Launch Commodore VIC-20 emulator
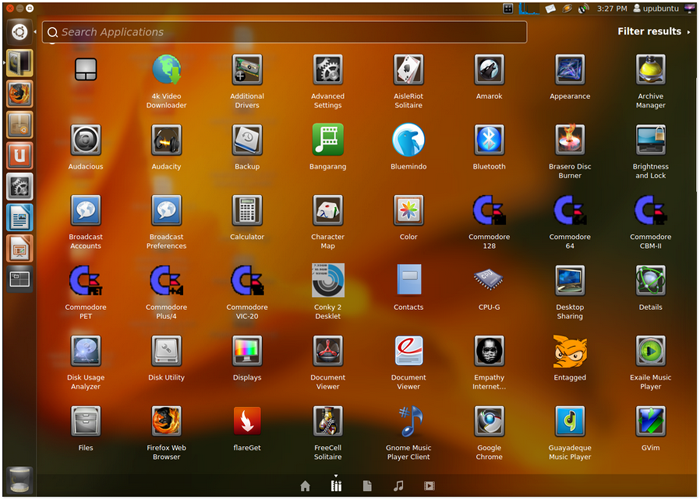The width and height of the screenshot is (700, 500). [247, 280]
